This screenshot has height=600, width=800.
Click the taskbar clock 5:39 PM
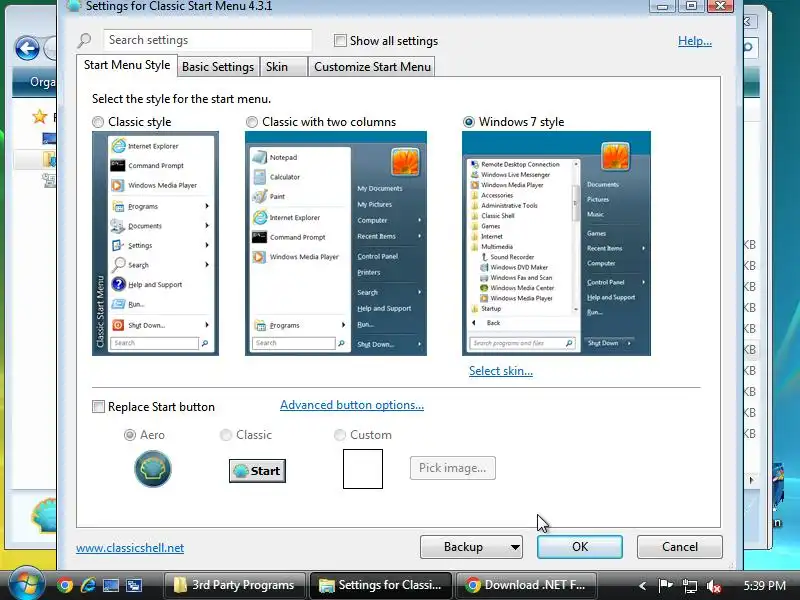764,585
